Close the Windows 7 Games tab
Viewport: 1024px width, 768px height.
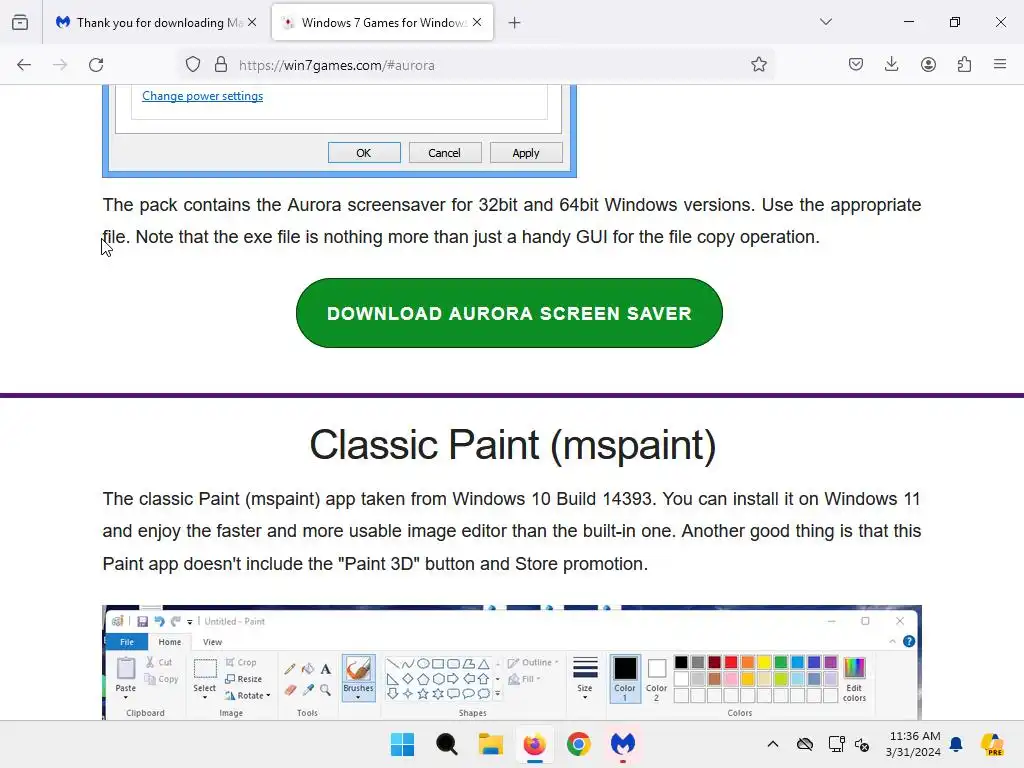[x=477, y=23]
